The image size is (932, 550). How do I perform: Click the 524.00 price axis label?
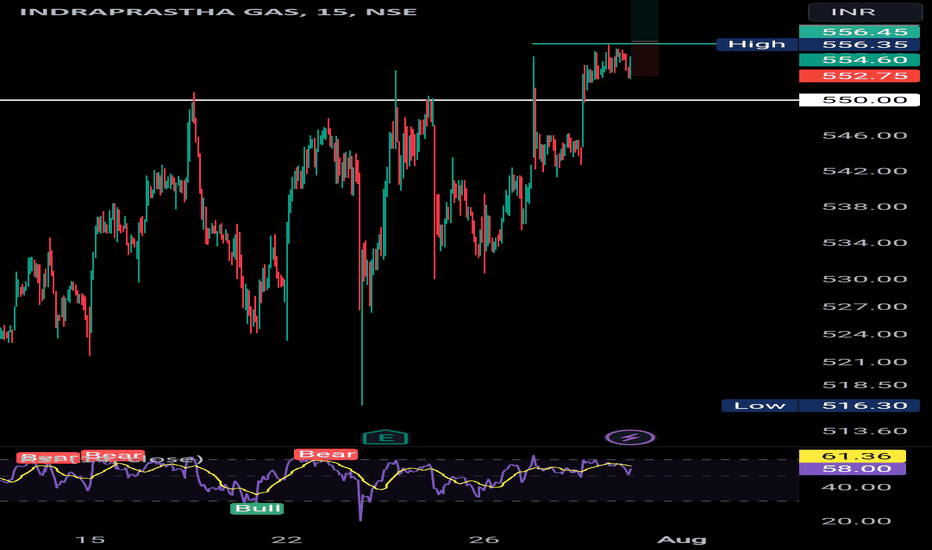[x=864, y=334]
